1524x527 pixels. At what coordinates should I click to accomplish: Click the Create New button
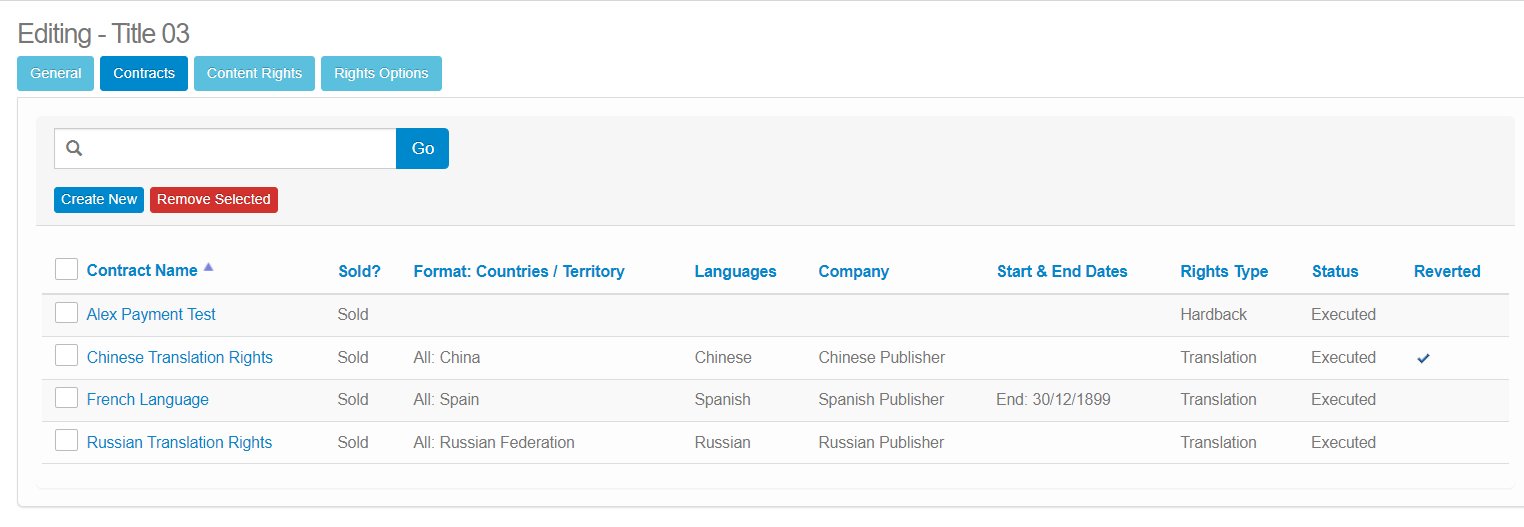[x=99, y=199]
